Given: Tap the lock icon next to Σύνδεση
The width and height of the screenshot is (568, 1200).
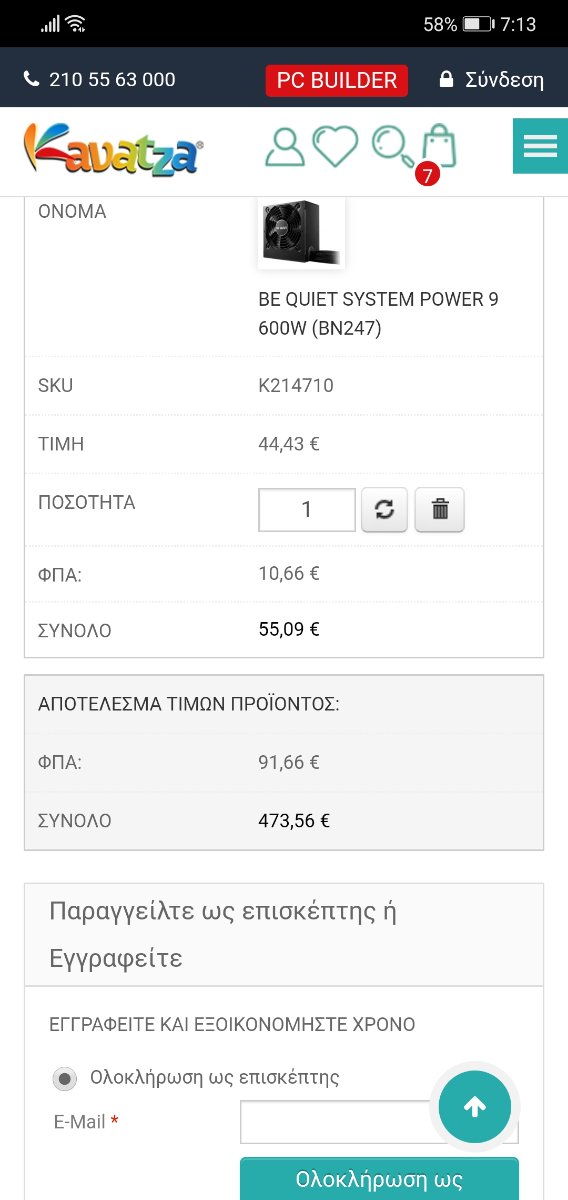Looking at the screenshot, I should (x=446, y=79).
